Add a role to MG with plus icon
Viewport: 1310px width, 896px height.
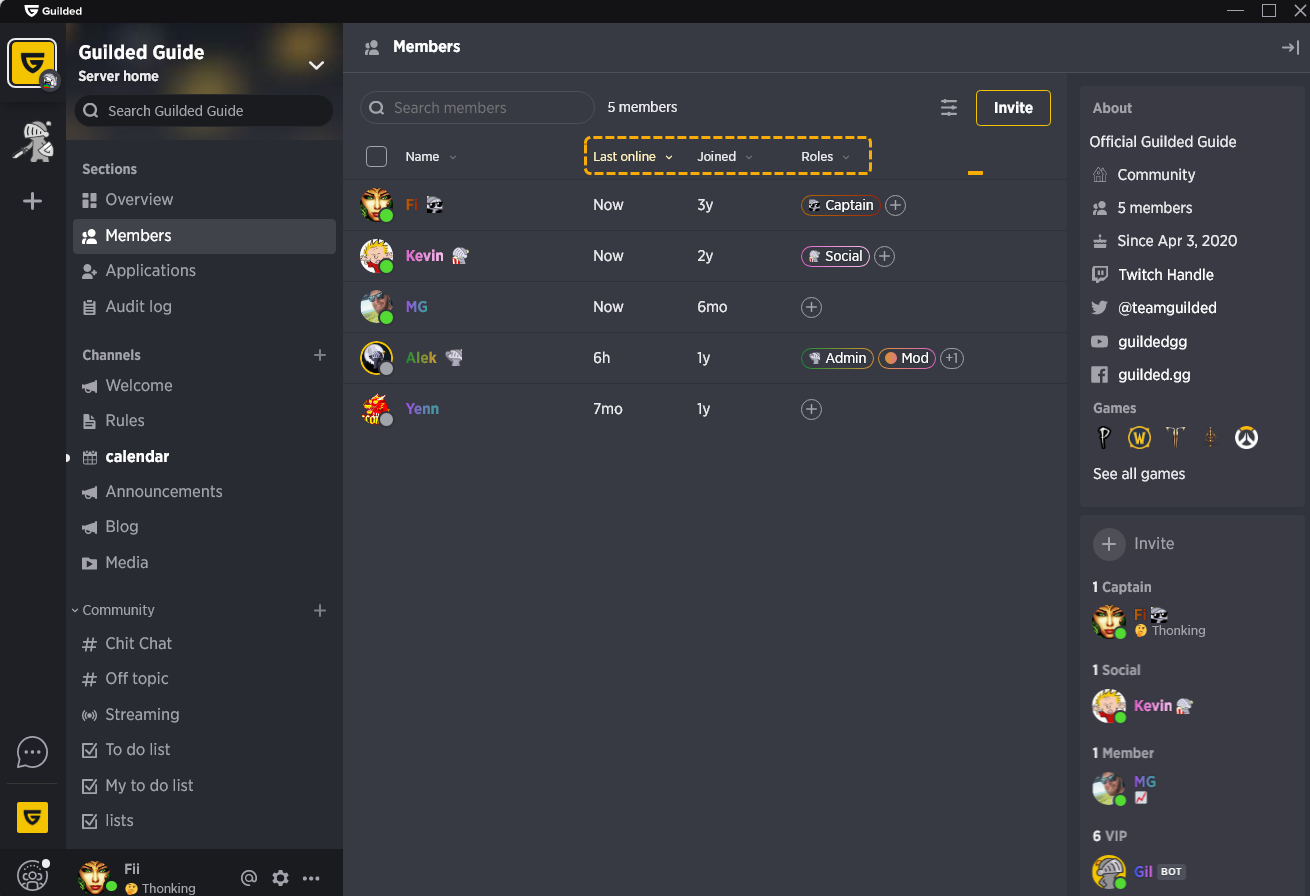812,307
